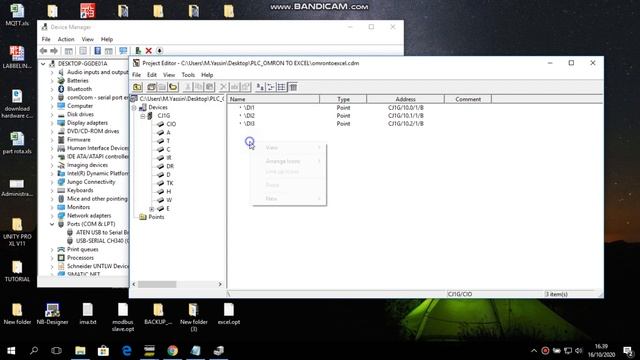The image size is (640, 360).
Task: Click the Scan for hardware changes monitor icon
Action: coord(123,51)
